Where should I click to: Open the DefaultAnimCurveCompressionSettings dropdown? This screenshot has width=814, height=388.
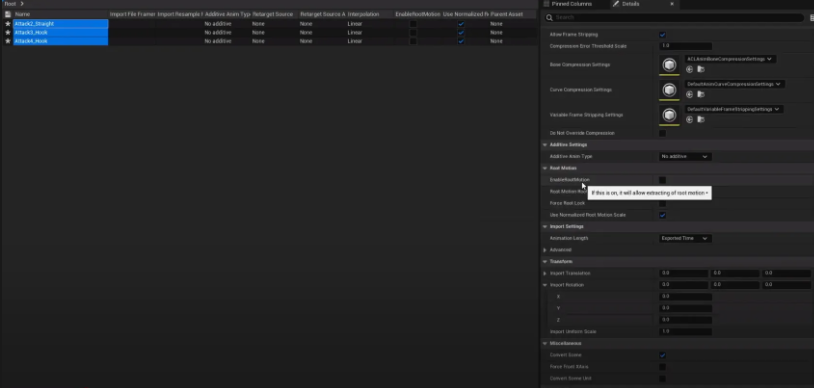(x=734, y=84)
